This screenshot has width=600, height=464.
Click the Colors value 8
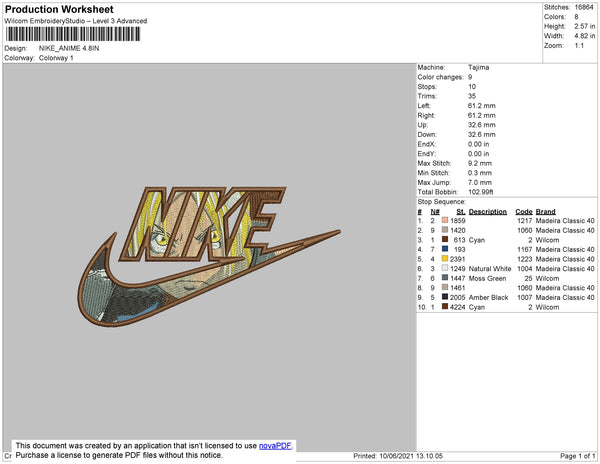576,17
